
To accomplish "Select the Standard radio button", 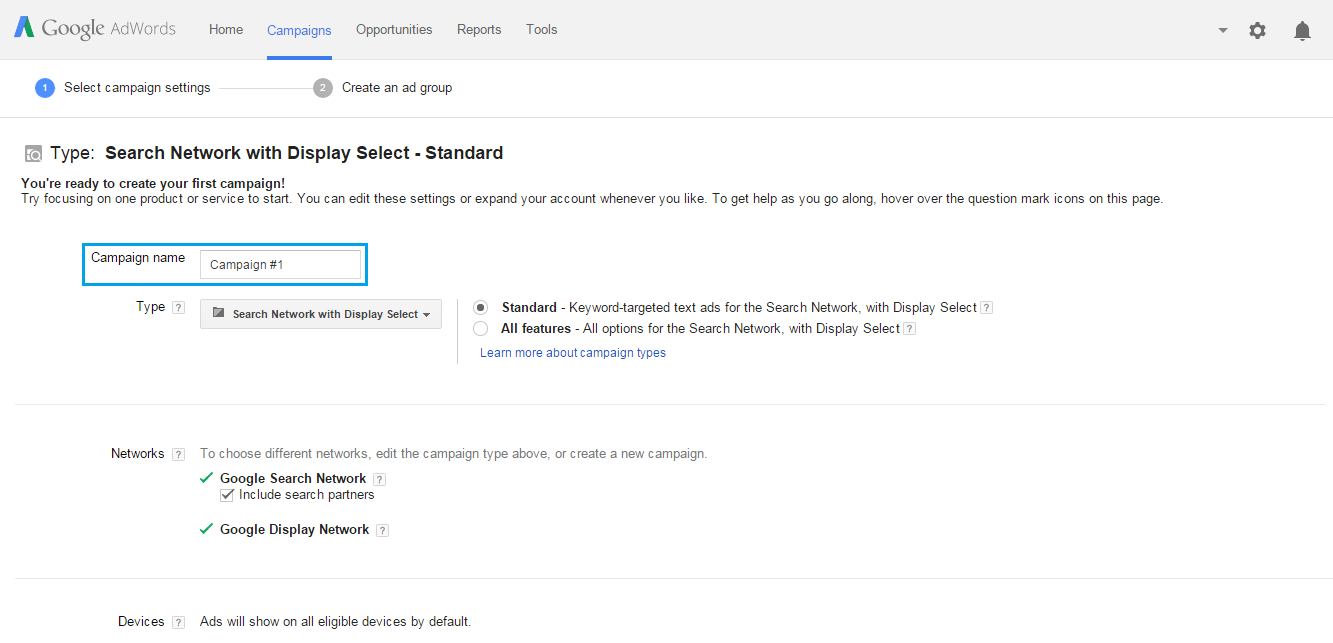I will pos(481,307).
